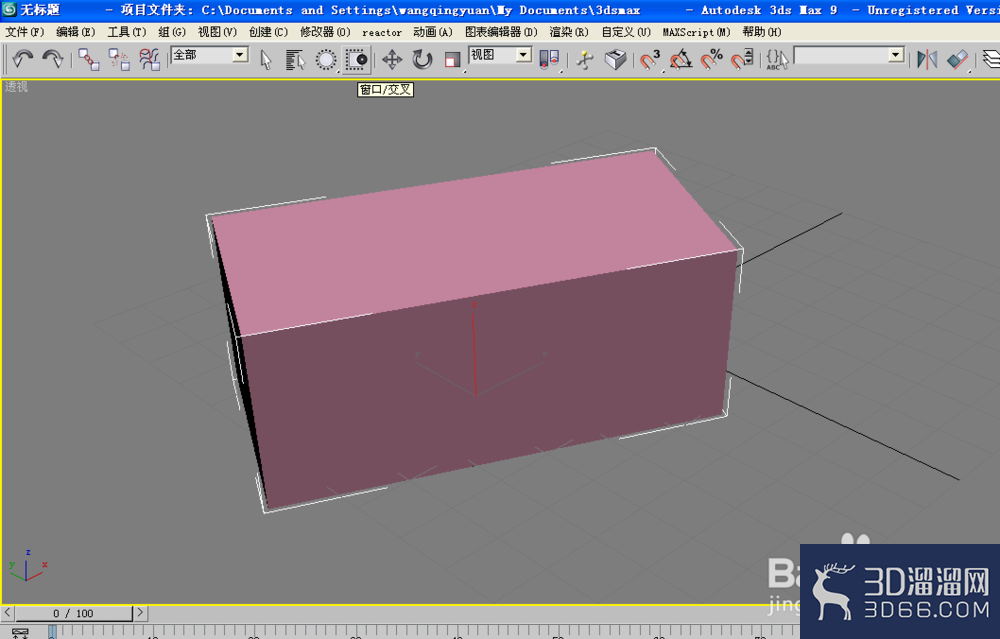Open the 自定义(U) menu
The image size is (1000, 639).
626,32
